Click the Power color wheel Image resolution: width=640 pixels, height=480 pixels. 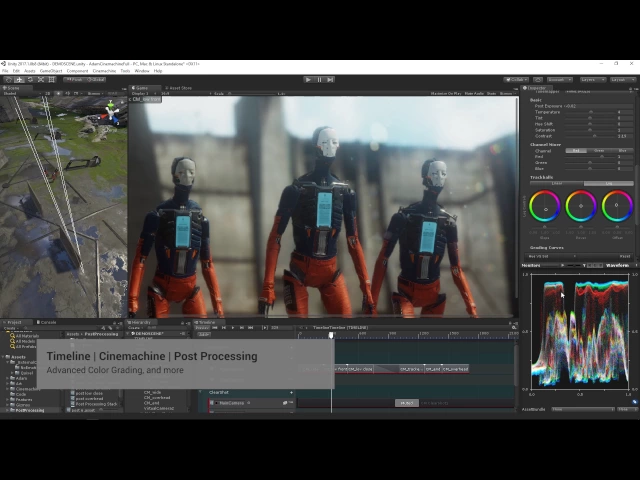click(581, 207)
